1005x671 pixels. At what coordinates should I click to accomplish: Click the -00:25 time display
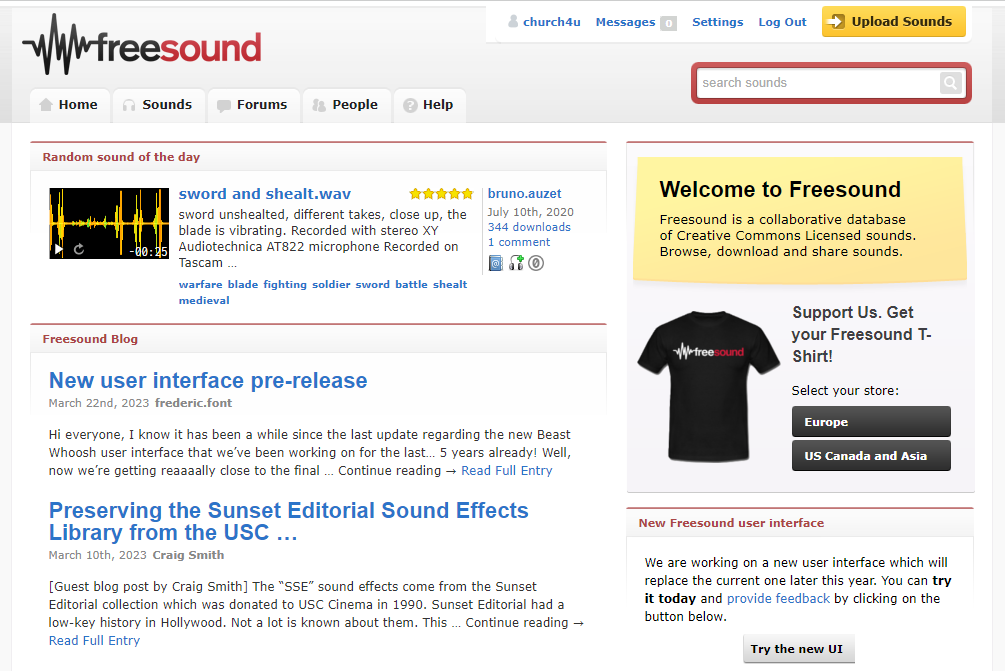coord(149,252)
